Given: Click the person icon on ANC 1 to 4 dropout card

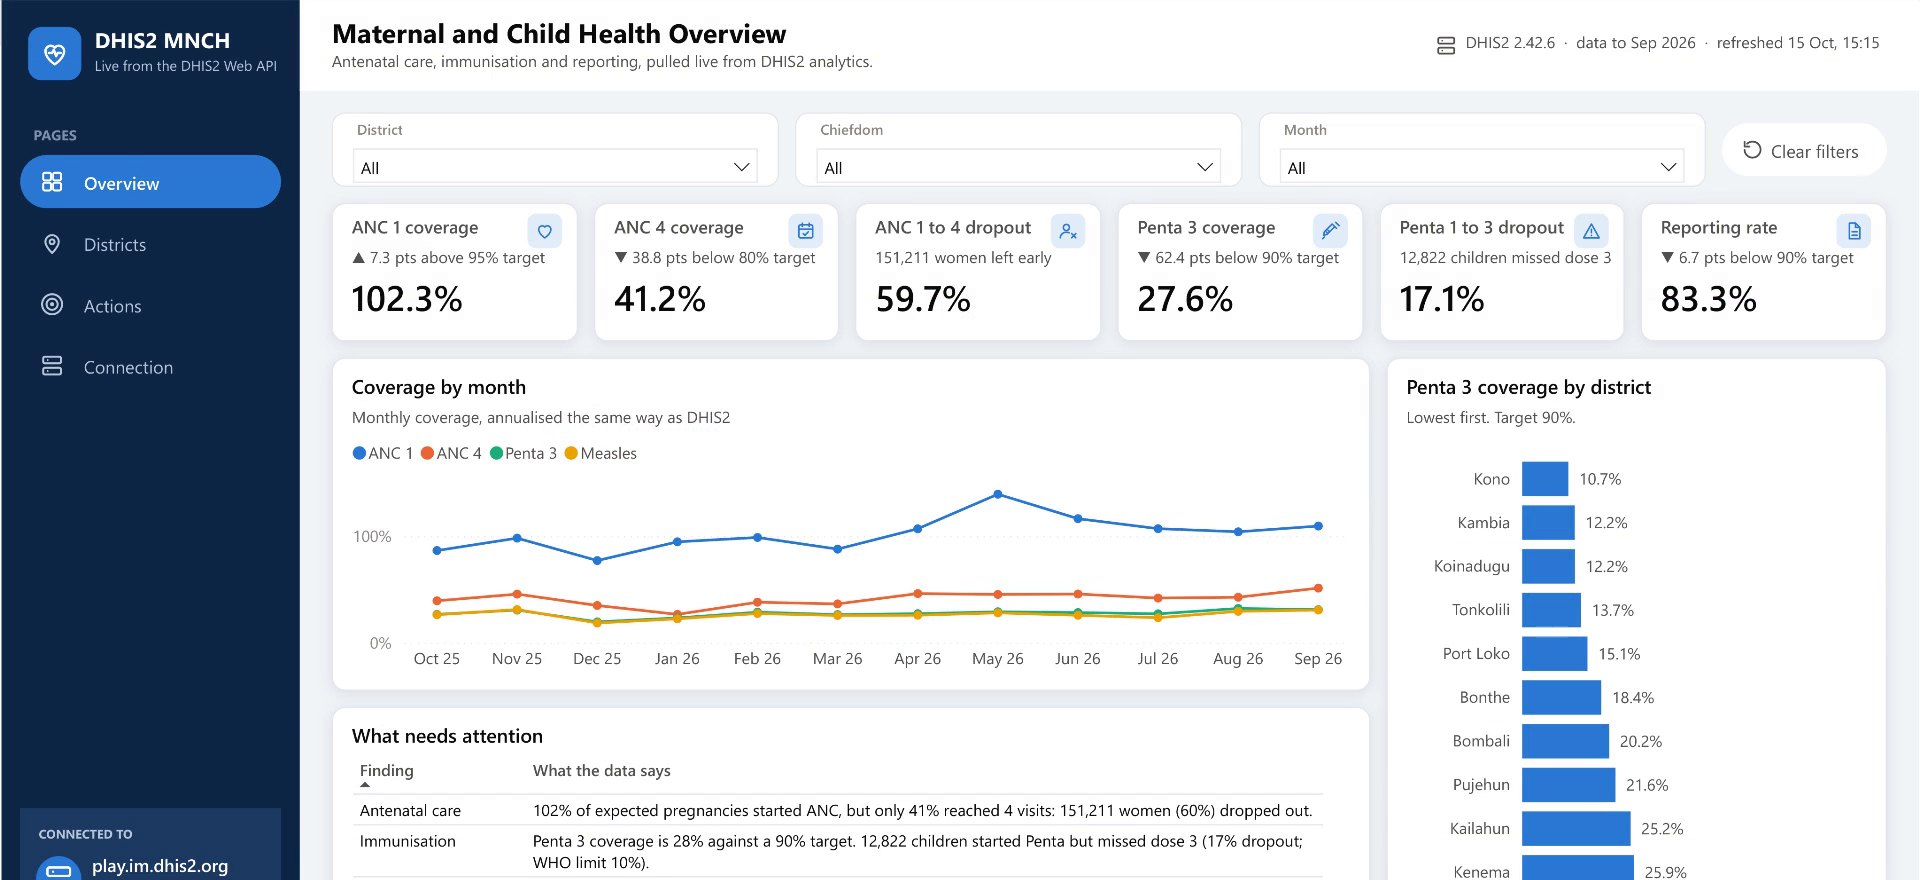Looking at the screenshot, I should (x=1068, y=231).
